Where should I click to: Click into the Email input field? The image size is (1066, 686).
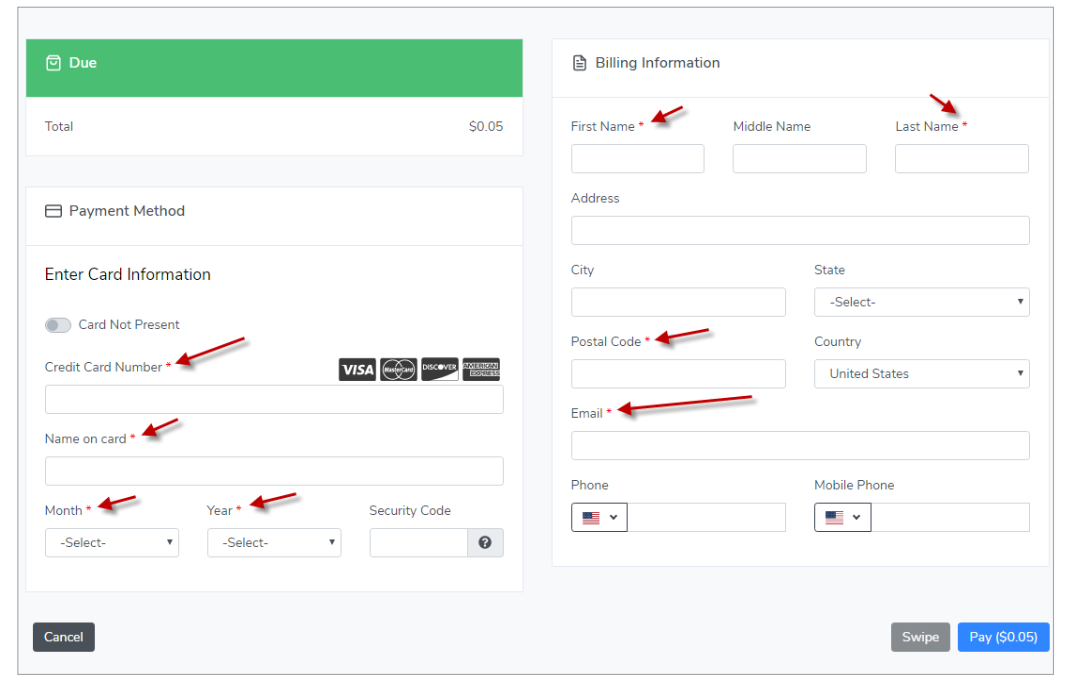800,446
